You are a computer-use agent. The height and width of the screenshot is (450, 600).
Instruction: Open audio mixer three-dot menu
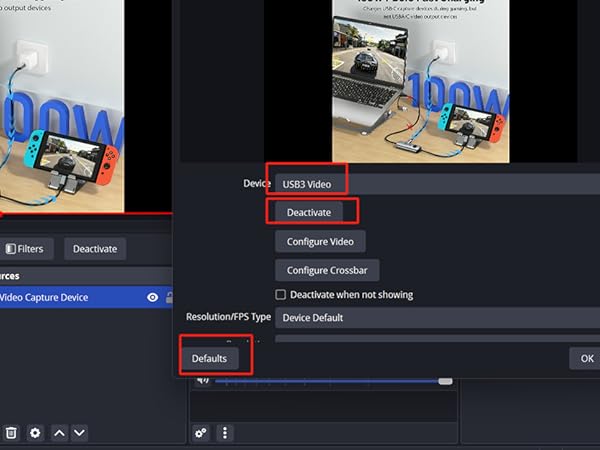pyautogui.click(x=225, y=433)
